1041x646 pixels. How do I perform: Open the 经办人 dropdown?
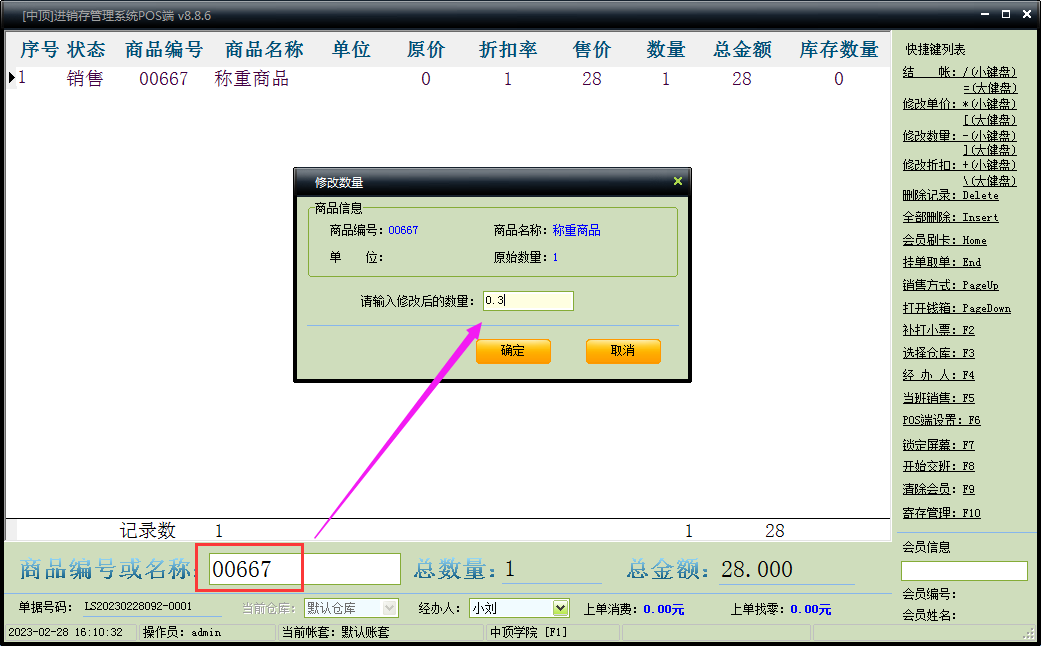point(560,608)
